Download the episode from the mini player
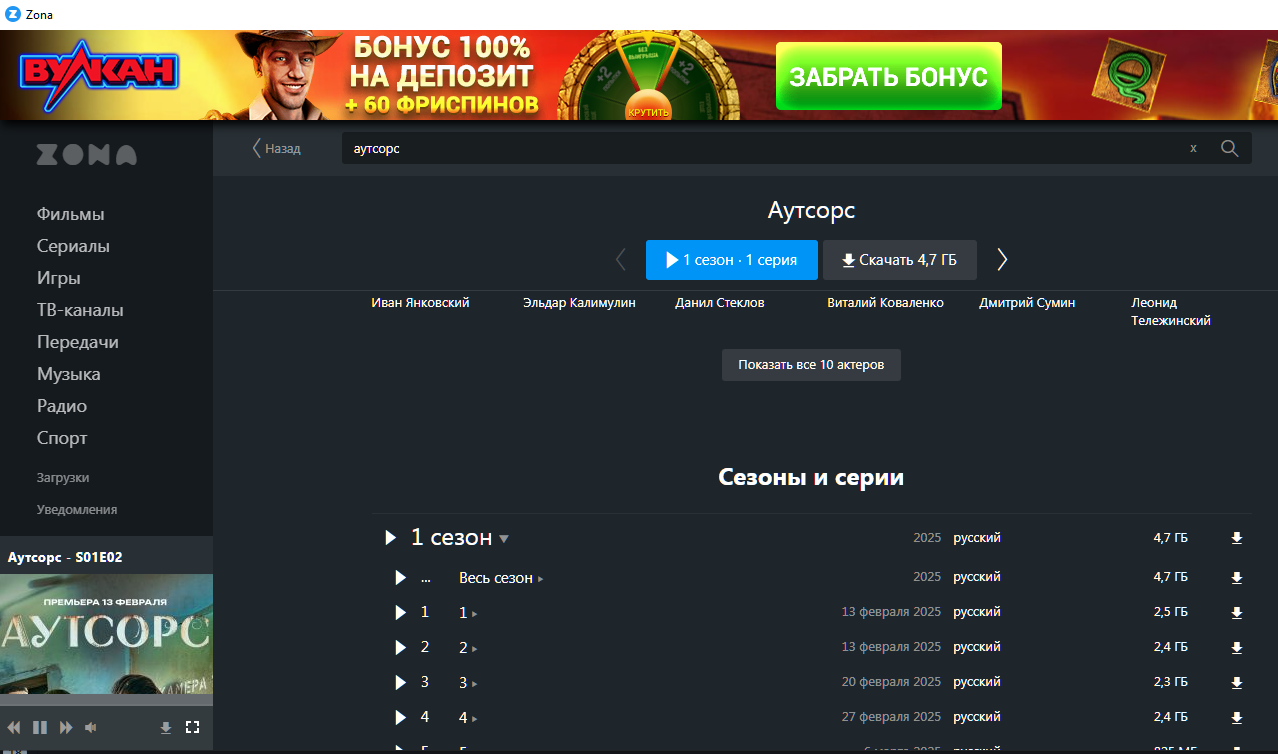Screen dimensions: 1278x754 [166, 727]
